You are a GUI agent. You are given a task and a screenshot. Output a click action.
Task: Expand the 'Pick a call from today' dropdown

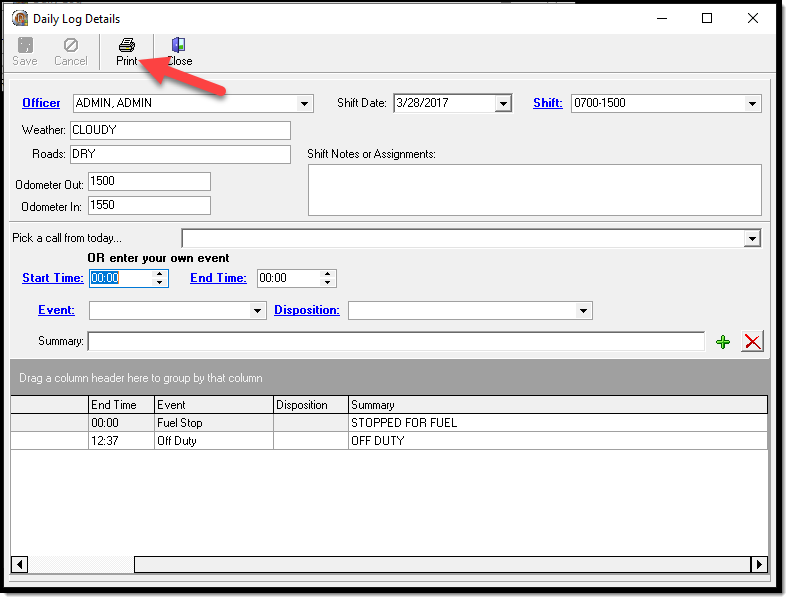coord(751,238)
